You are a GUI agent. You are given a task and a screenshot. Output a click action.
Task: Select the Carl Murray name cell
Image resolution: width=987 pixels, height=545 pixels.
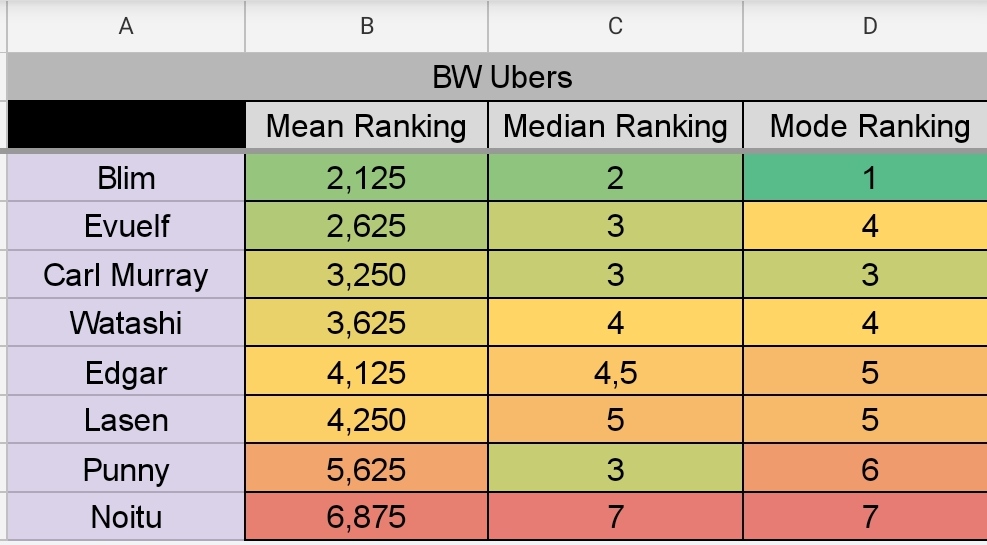tap(126, 274)
